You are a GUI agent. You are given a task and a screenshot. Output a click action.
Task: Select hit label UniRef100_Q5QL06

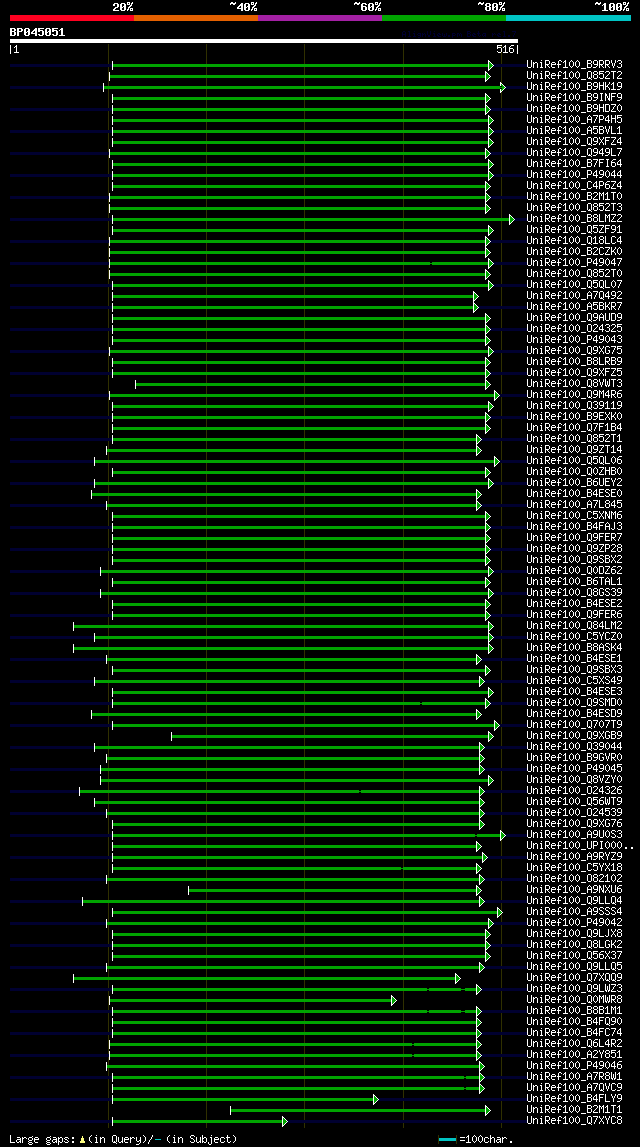[574, 461]
